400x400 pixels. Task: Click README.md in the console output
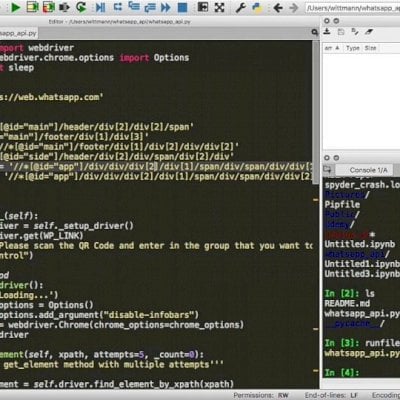pos(347,304)
